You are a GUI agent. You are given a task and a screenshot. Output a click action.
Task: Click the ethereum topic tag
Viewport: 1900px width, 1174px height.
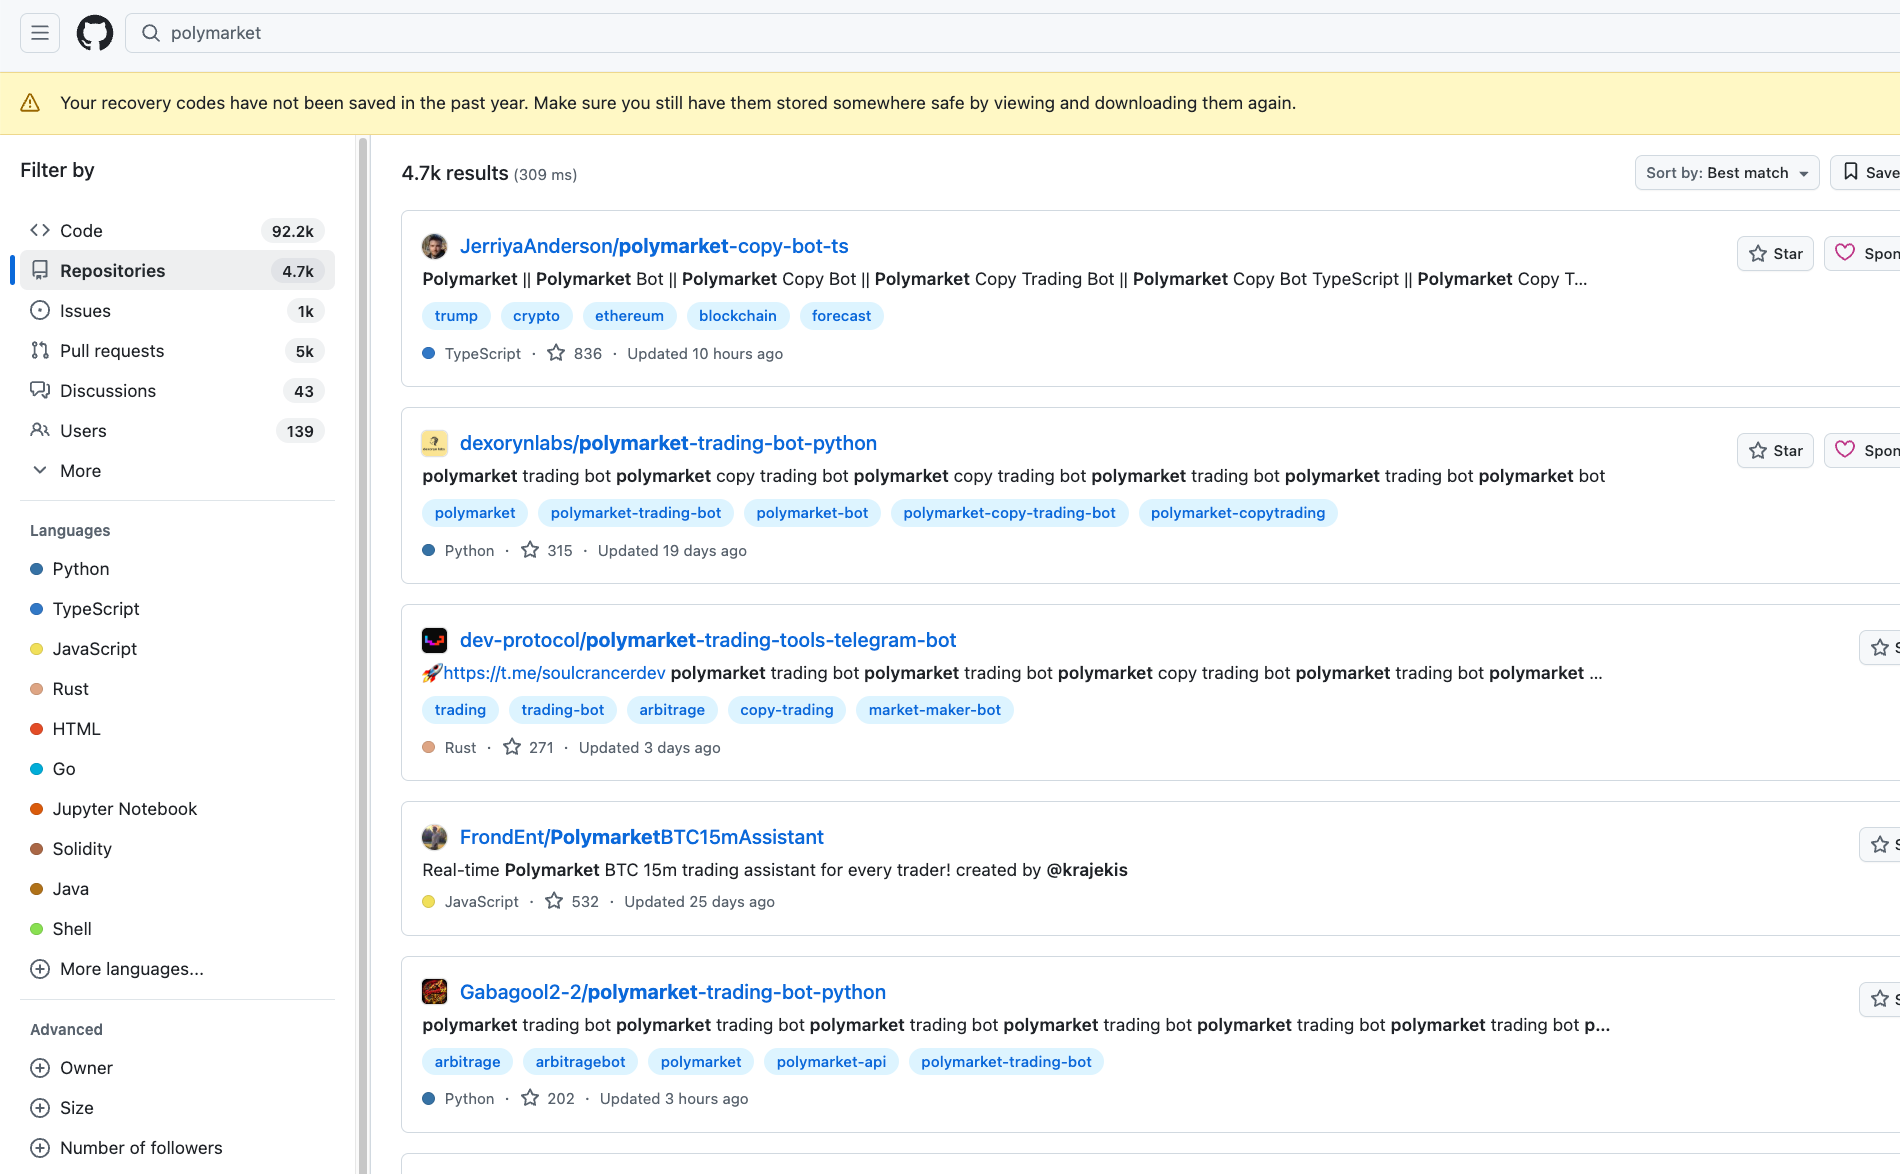click(x=628, y=316)
